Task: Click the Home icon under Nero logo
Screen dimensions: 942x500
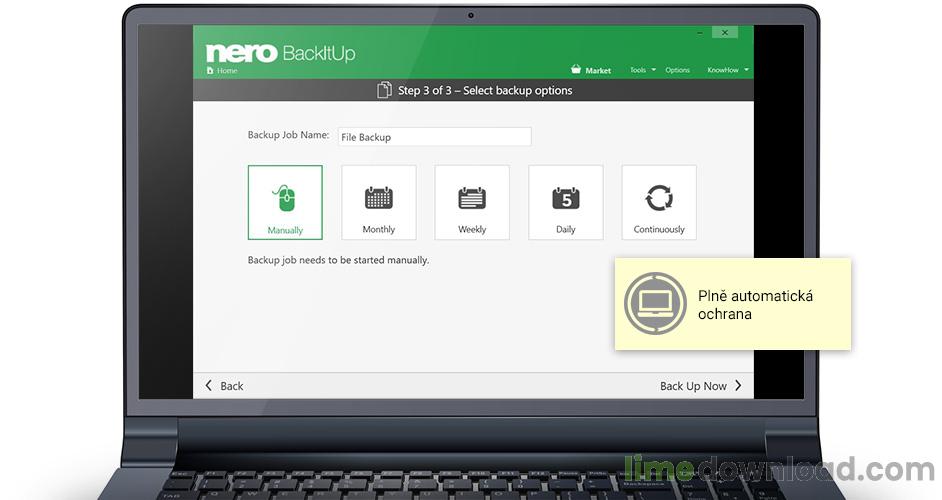Action: 210,70
